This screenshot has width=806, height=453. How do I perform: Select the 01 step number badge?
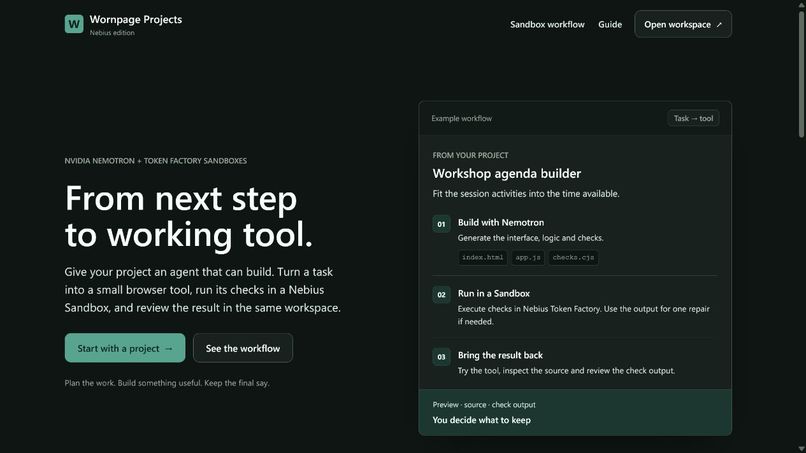441,224
